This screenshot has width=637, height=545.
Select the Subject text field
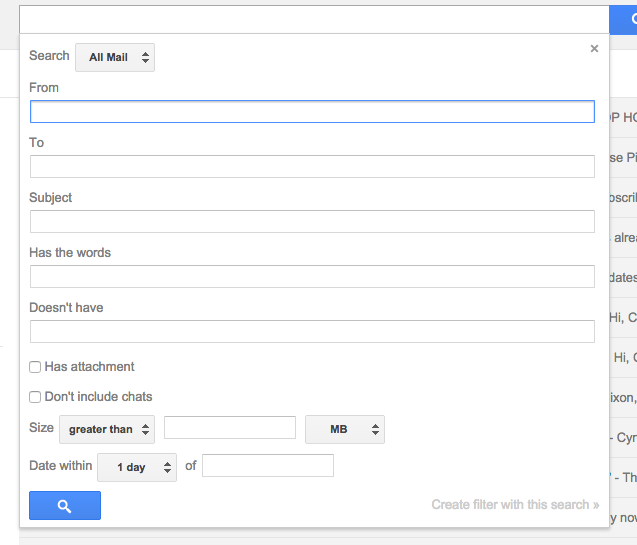pos(312,221)
